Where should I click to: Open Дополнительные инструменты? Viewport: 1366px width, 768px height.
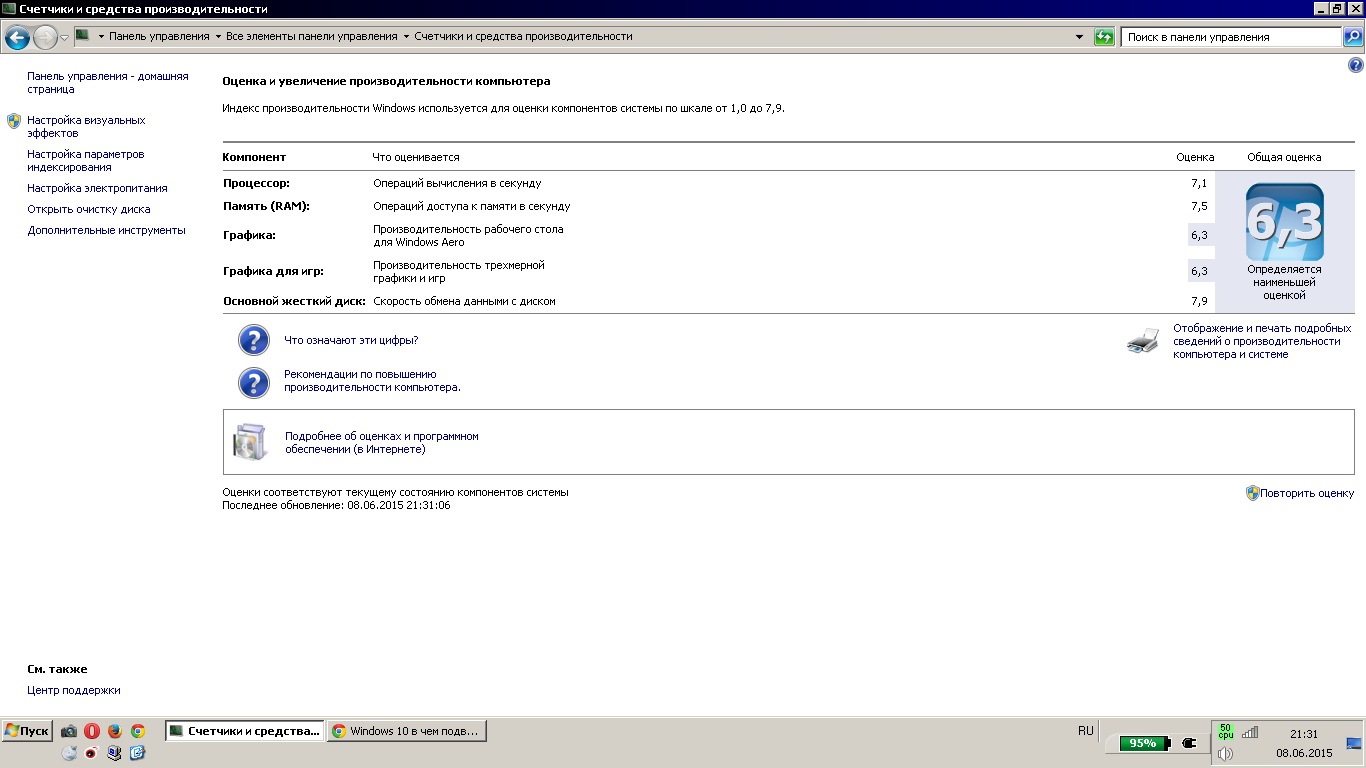(106, 230)
